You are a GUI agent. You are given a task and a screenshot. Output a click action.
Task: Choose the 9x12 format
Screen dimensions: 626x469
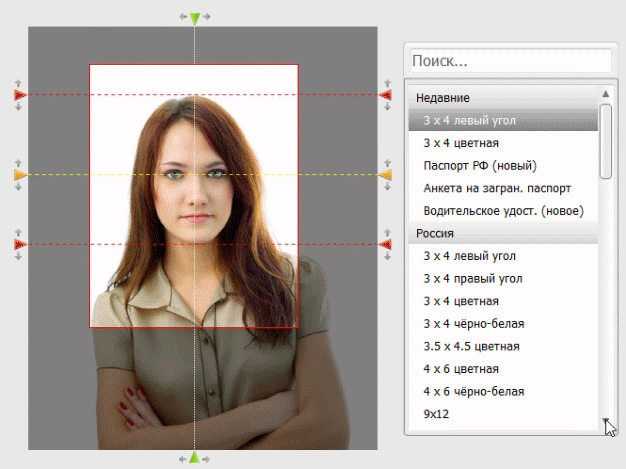503,414
